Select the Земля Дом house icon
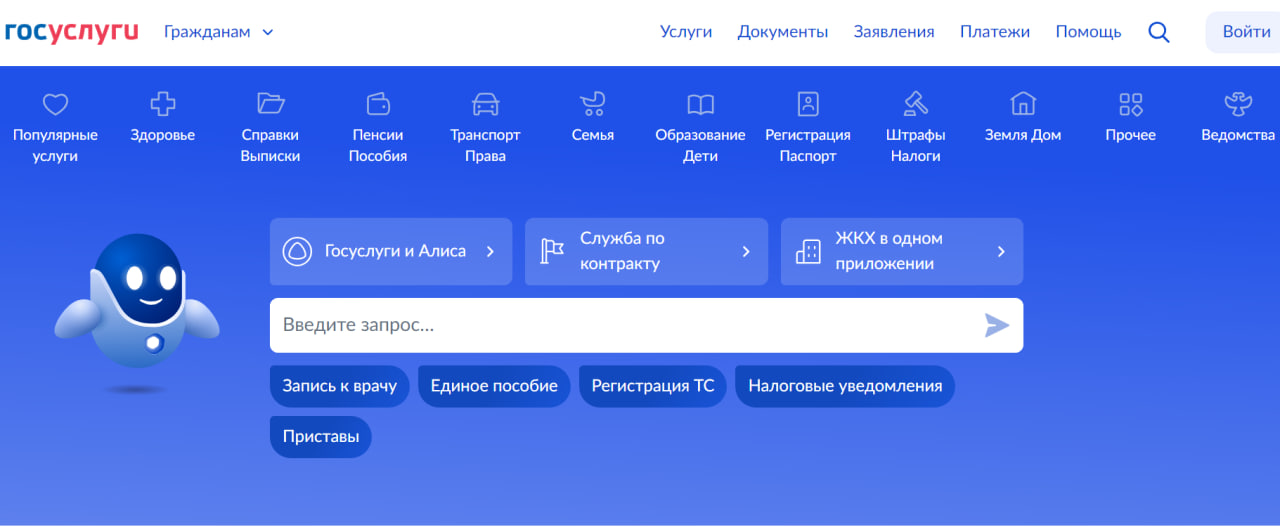The width and height of the screenshot is (1280, 527). [x=1023, y=103]
